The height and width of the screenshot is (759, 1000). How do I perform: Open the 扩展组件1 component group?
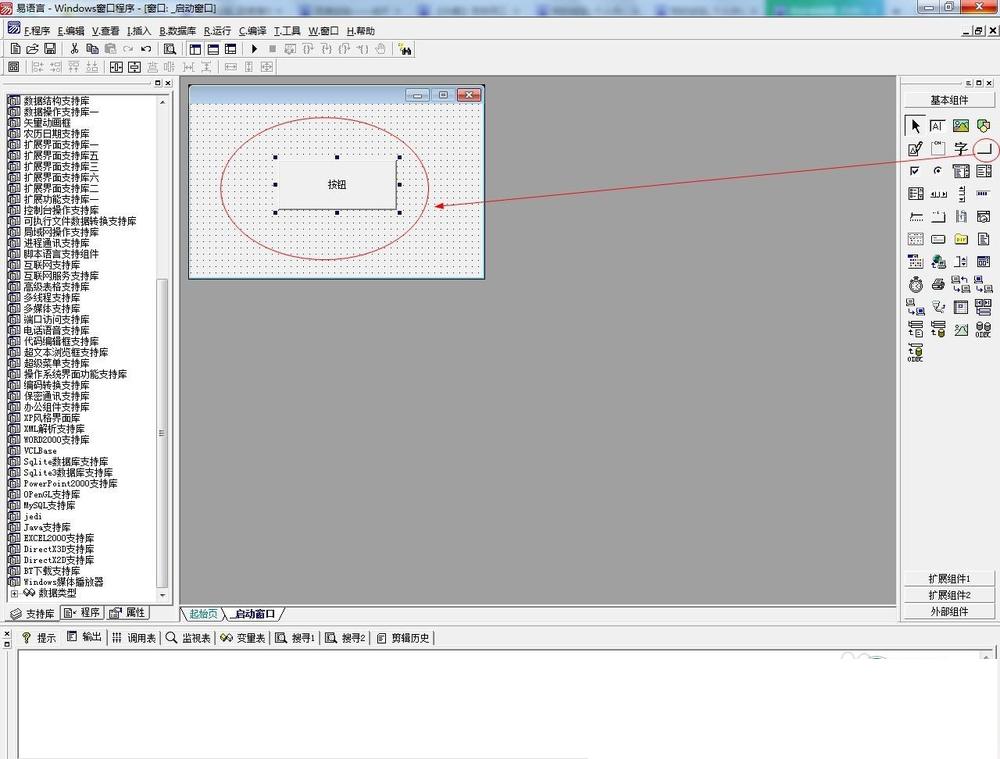pyautogui.click(x=948, y=579)
